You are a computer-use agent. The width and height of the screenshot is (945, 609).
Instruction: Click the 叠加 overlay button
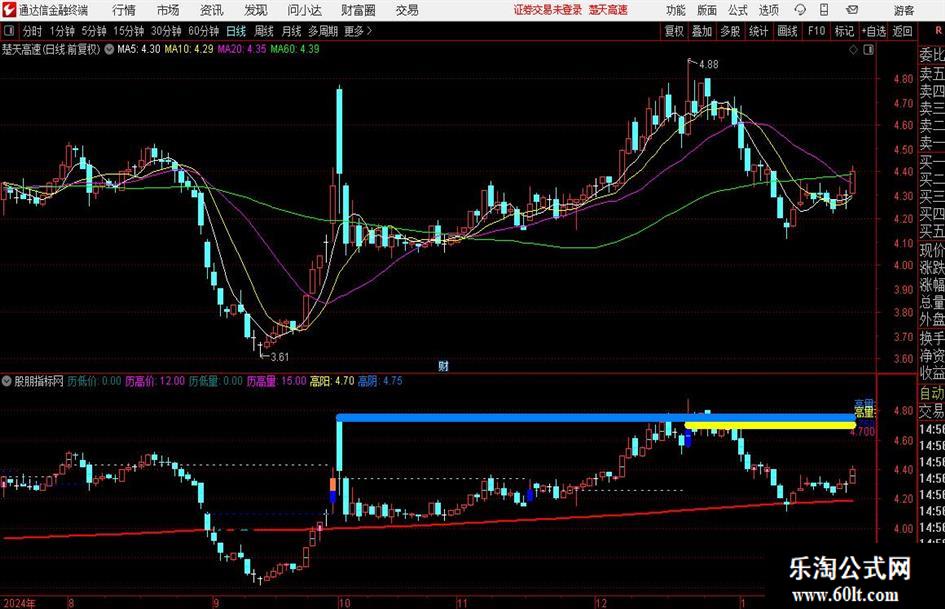coord(702,31)
